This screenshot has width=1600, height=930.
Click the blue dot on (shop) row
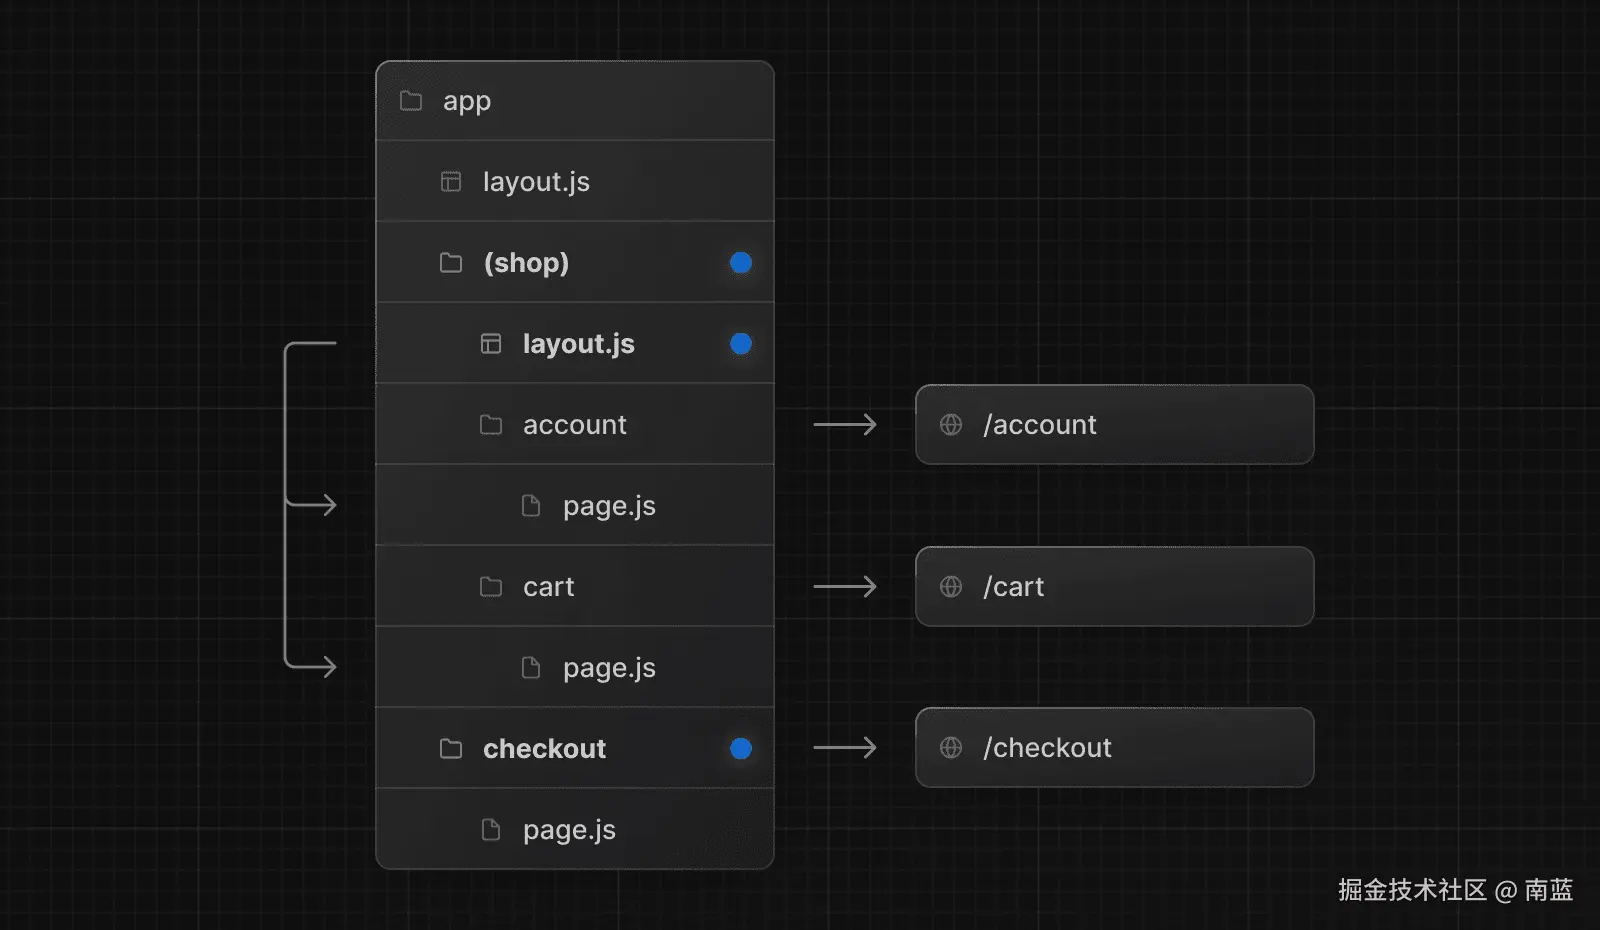coord(741,263)
